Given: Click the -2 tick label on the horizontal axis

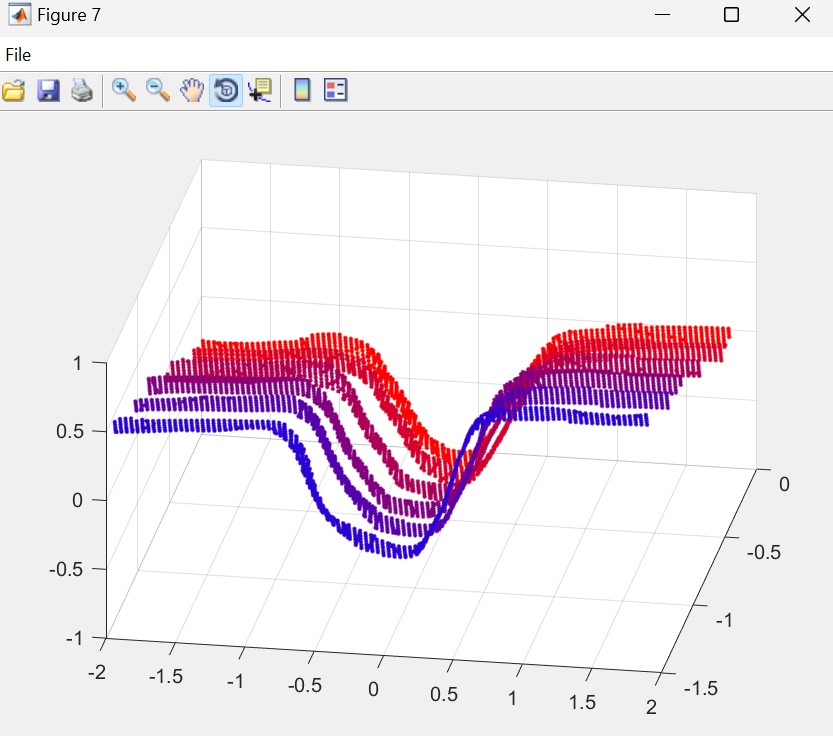Looking at the screenshot, I should point(96,672).
